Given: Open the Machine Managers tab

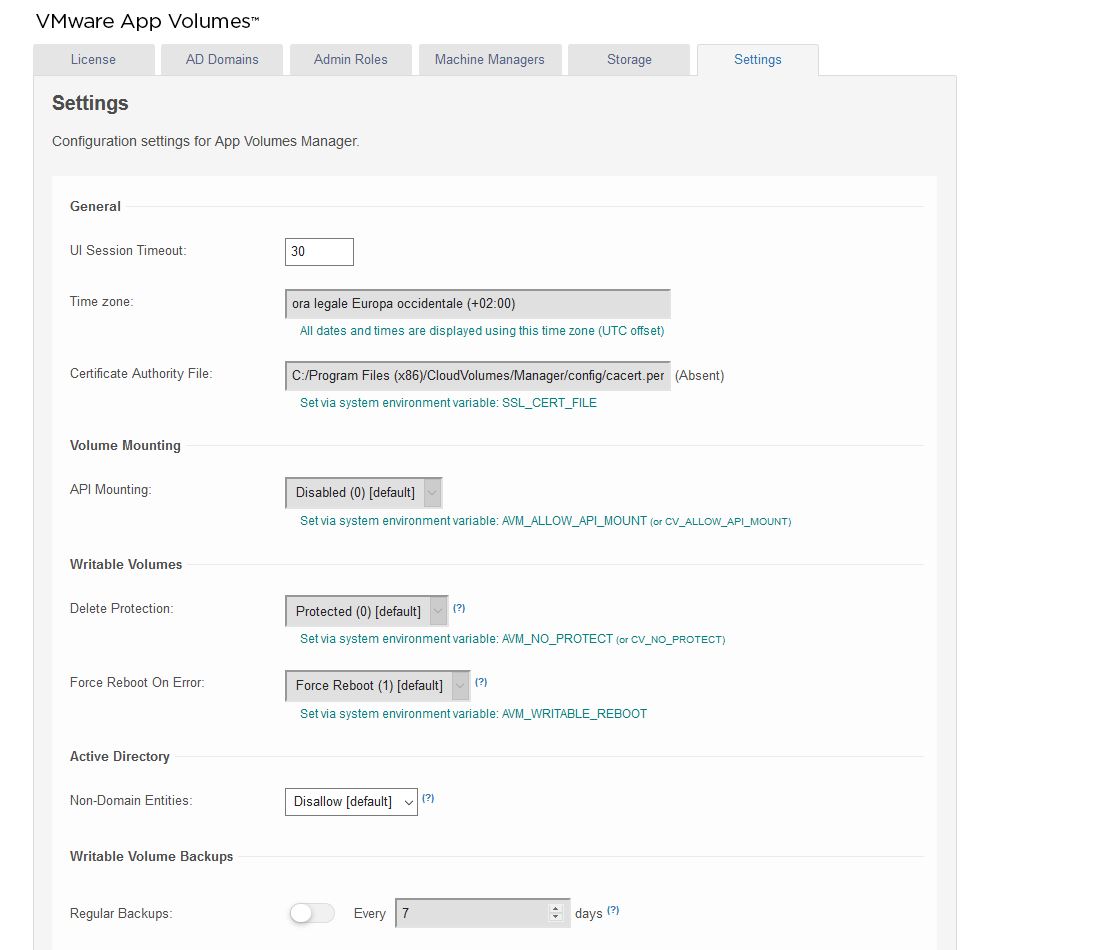Looking at the screenshot, I should (490, 59).
